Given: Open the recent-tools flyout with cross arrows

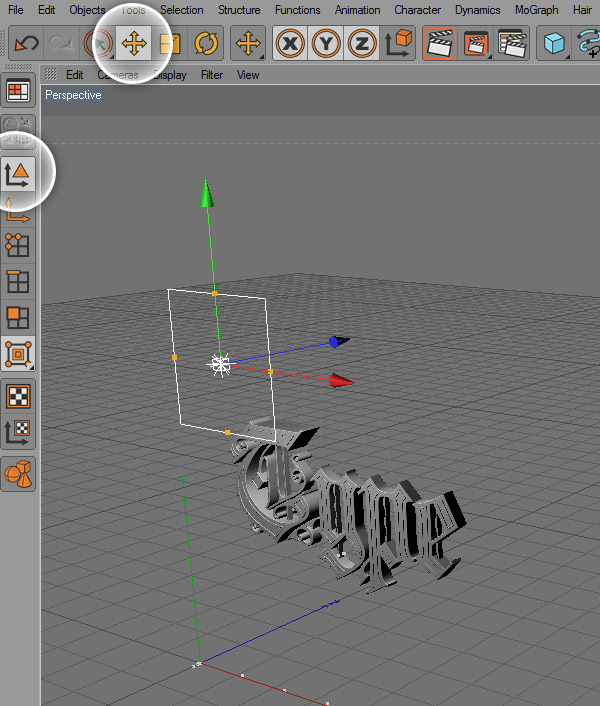Looking at the screenshot, I should [248, 43].
